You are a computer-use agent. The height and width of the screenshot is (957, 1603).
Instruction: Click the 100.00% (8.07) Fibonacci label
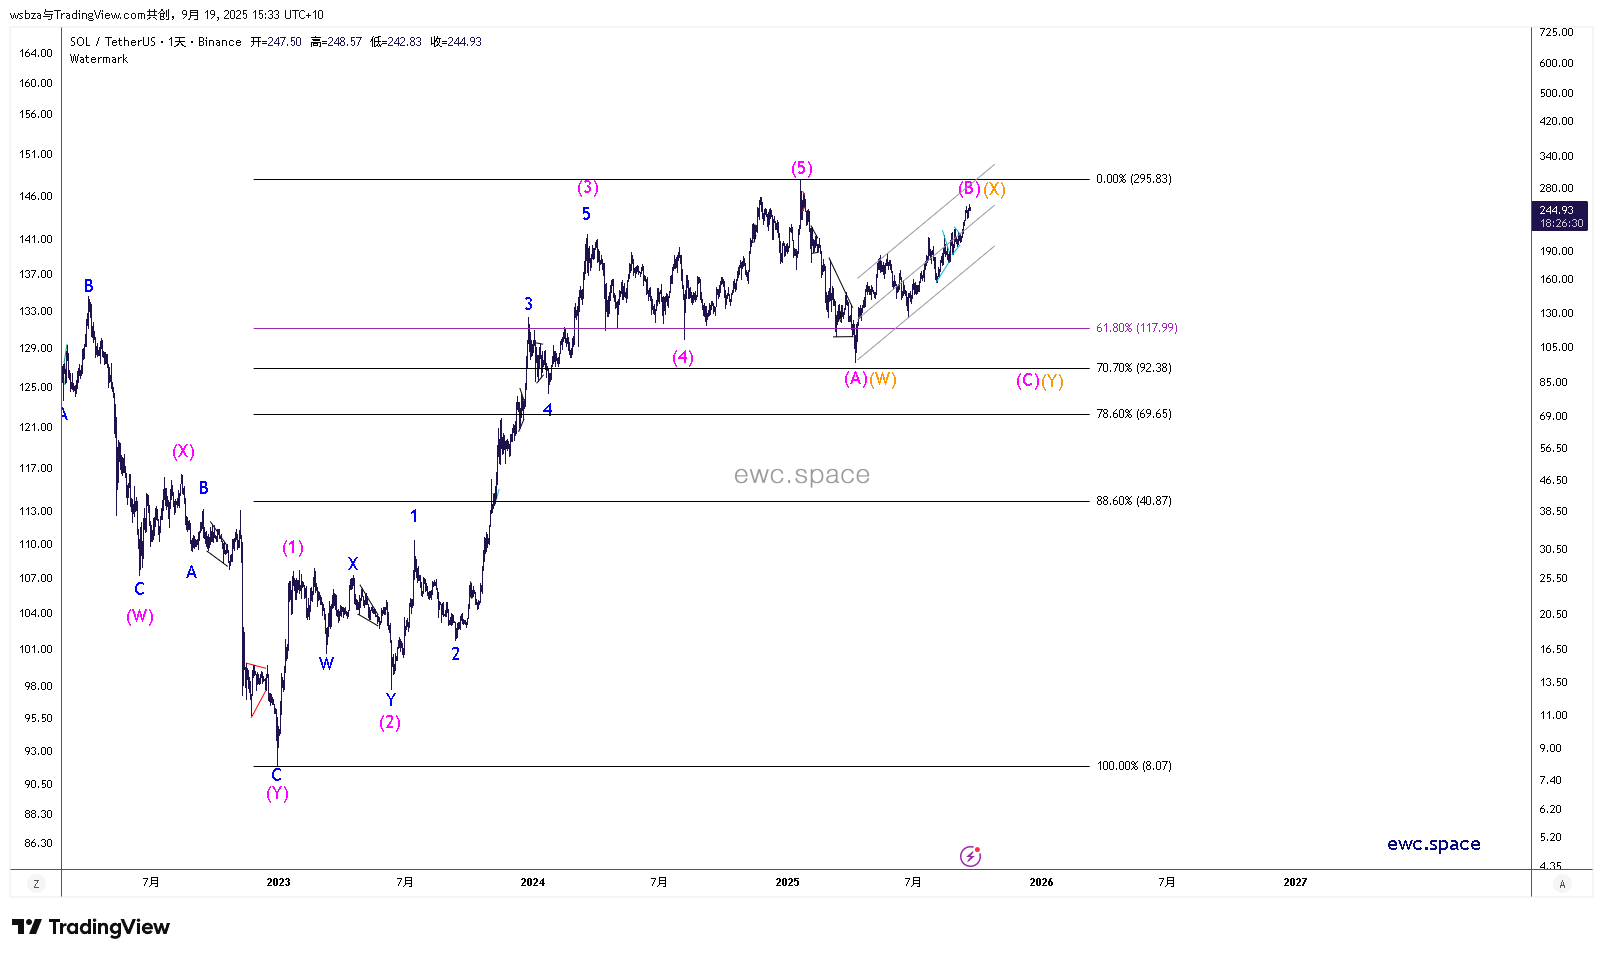(1133, 766)
